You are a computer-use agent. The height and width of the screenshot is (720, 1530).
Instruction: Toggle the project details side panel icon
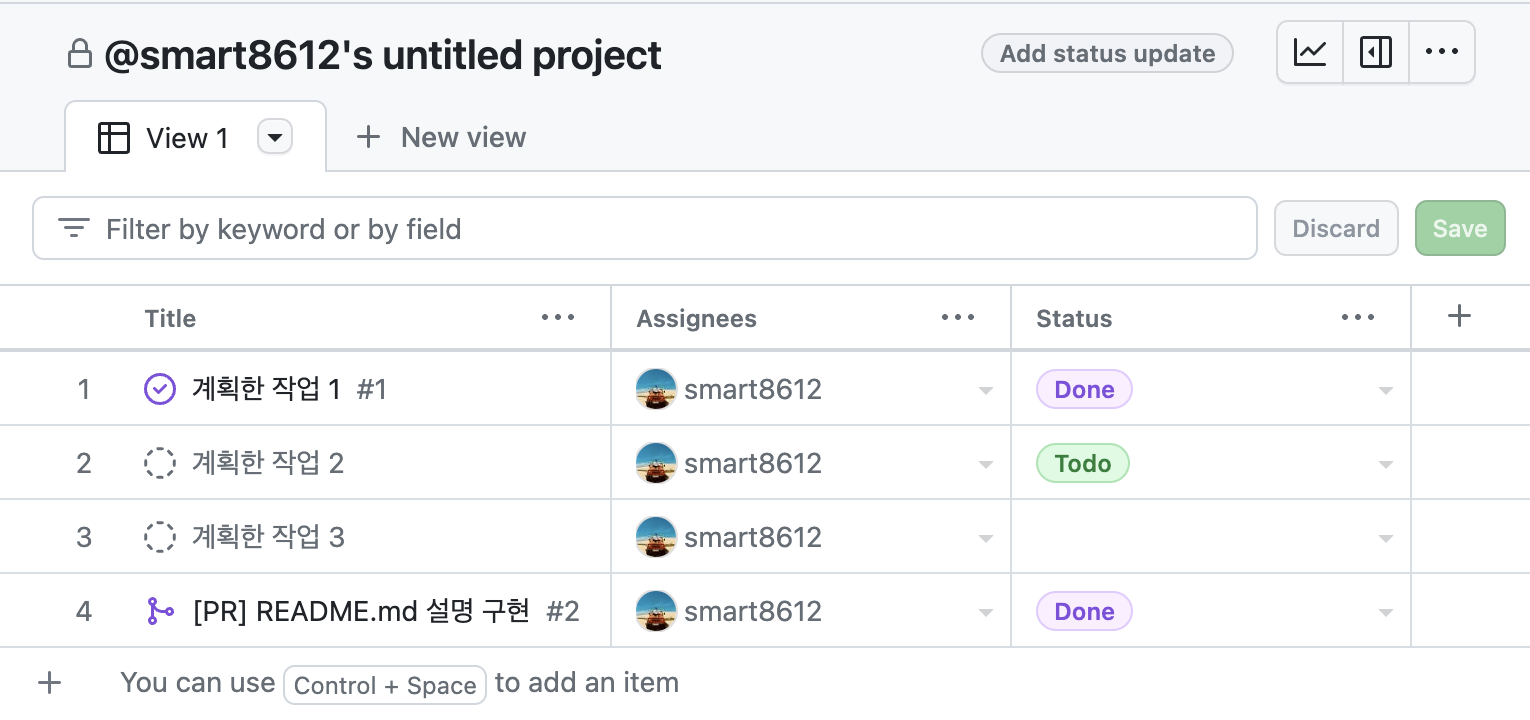pyautogui.click(x=1376, y=53)
